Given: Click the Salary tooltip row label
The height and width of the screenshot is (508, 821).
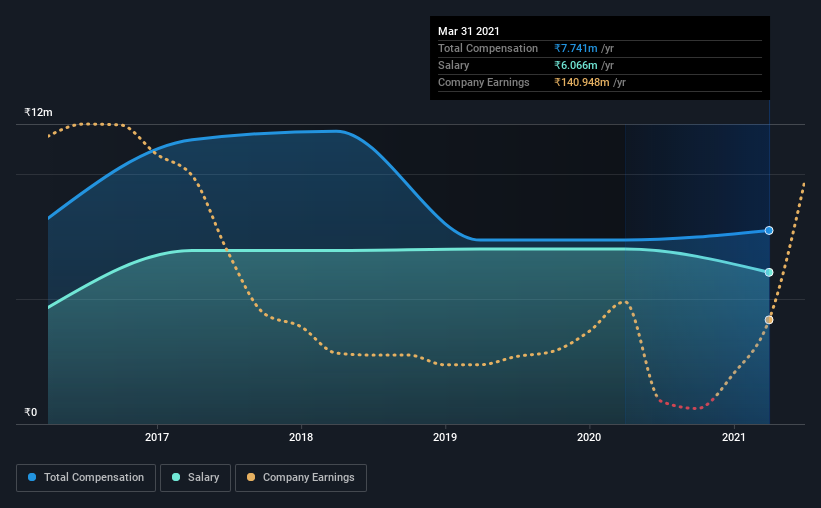Looking at the screenshot, I should tap(453, 65).
